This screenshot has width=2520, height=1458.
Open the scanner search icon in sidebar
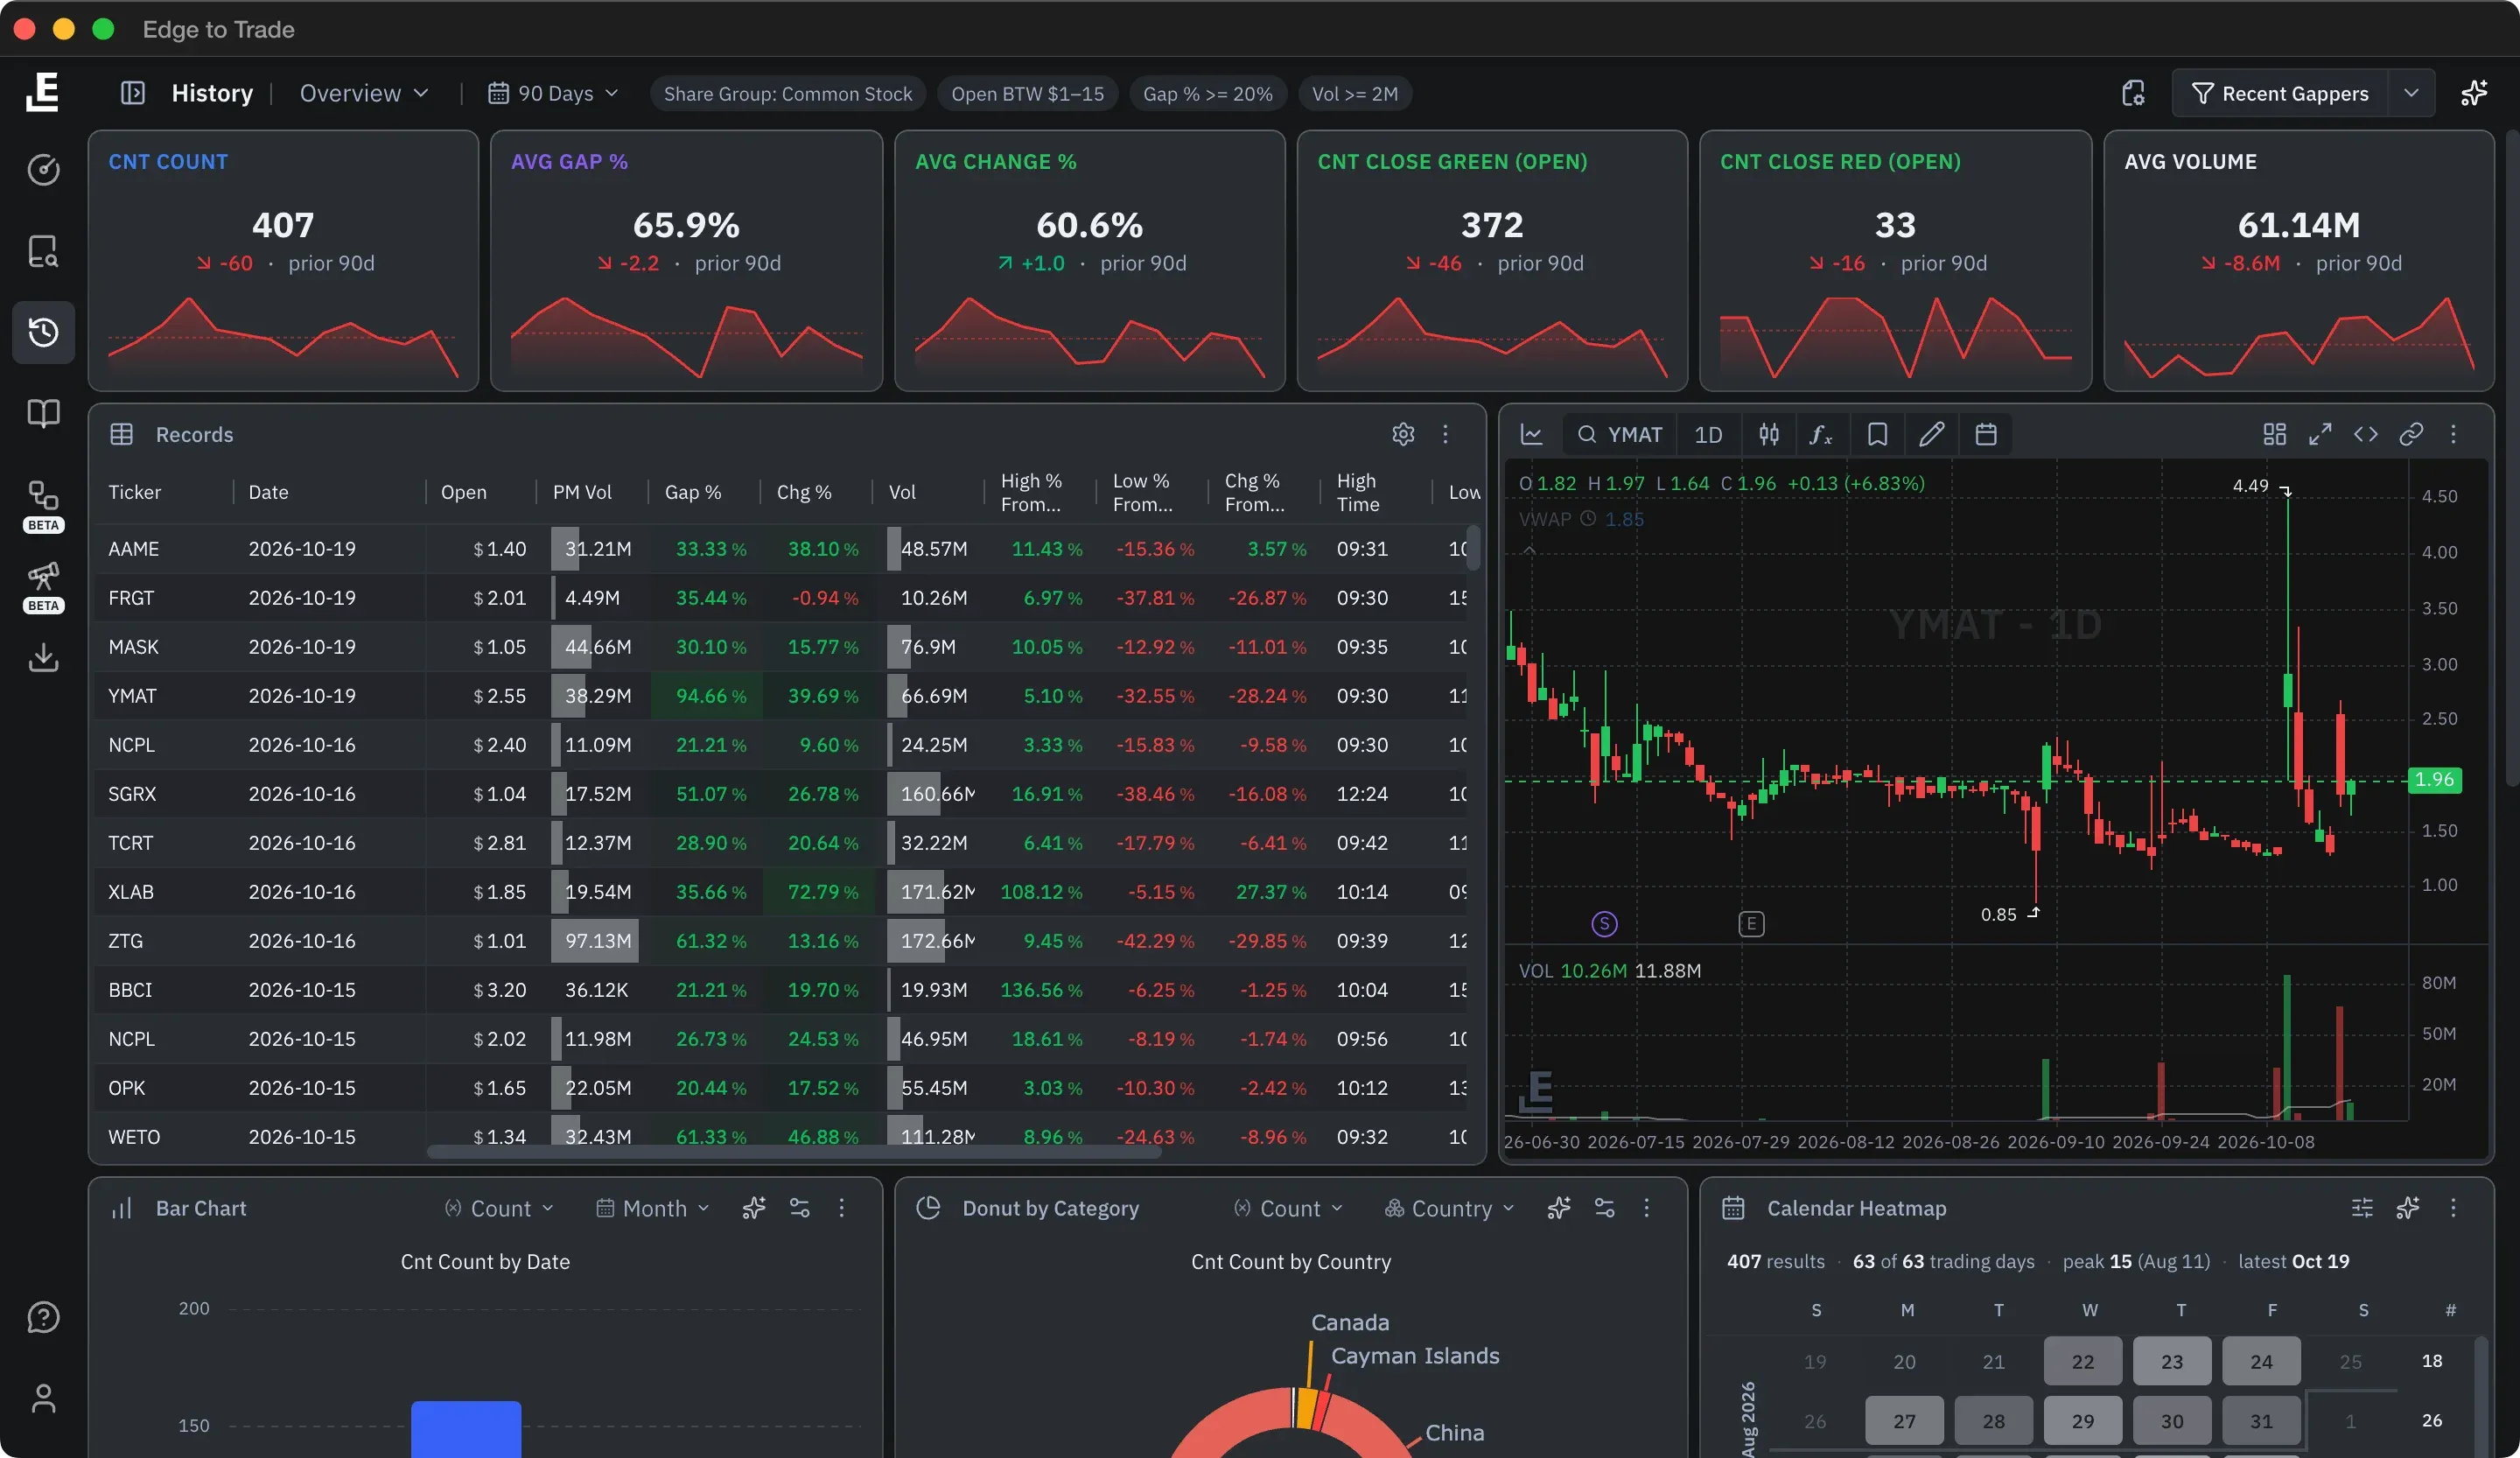click(43, 251)
